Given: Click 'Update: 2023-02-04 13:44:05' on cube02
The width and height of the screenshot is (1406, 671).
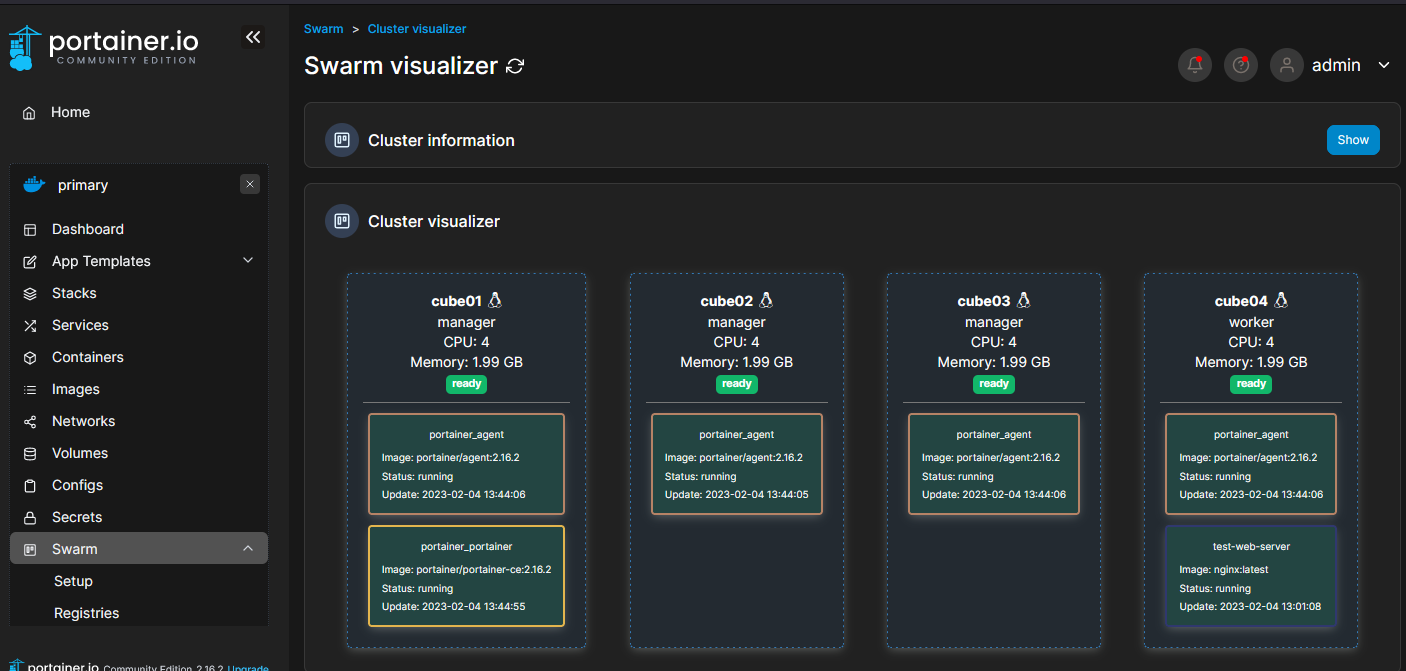Looking at the screenshot, I should [737, 495].
